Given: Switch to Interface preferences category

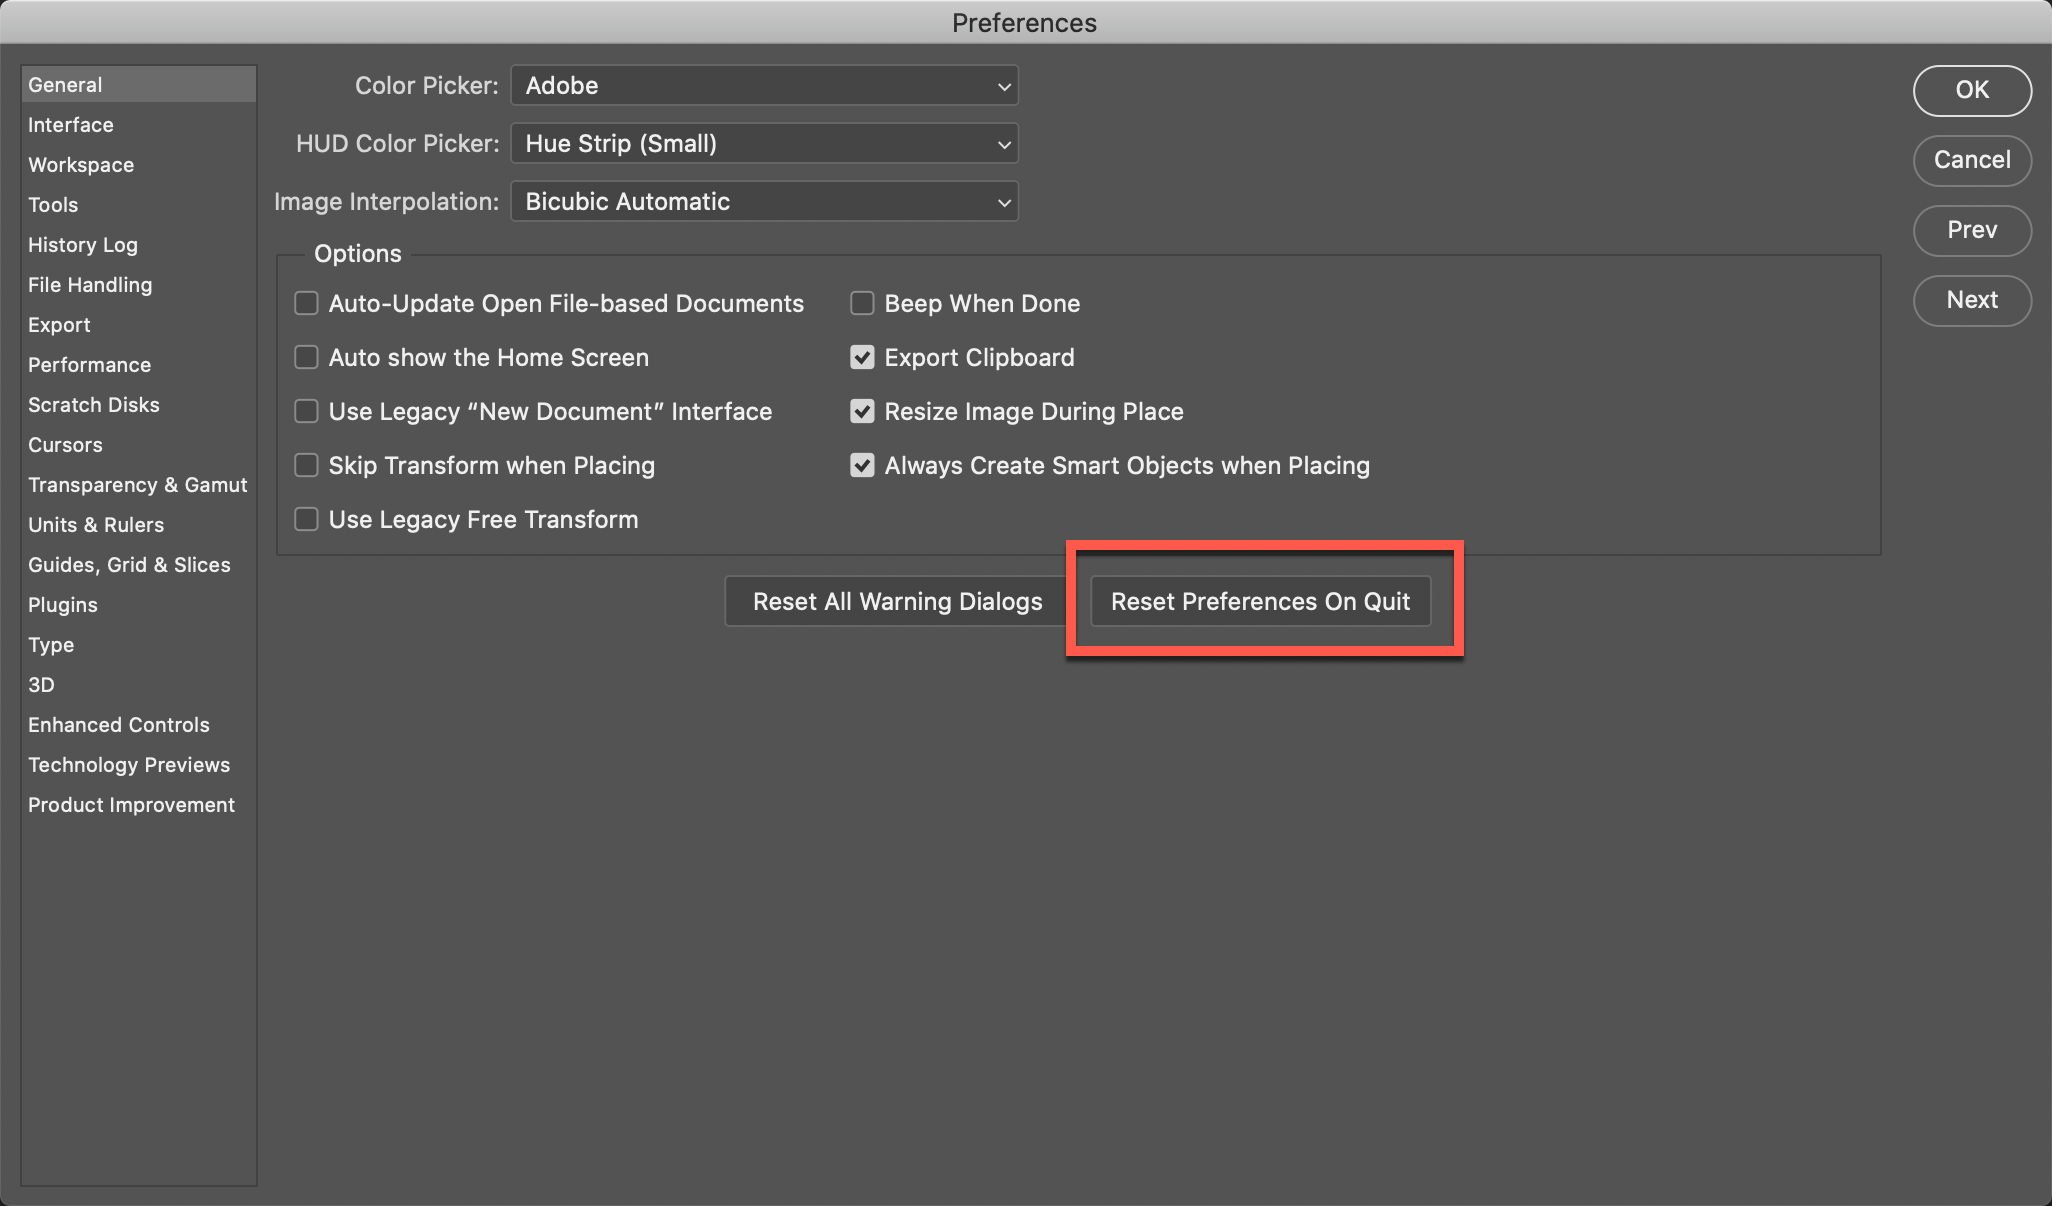Looking at the screenshot, I should coord(71,125).
